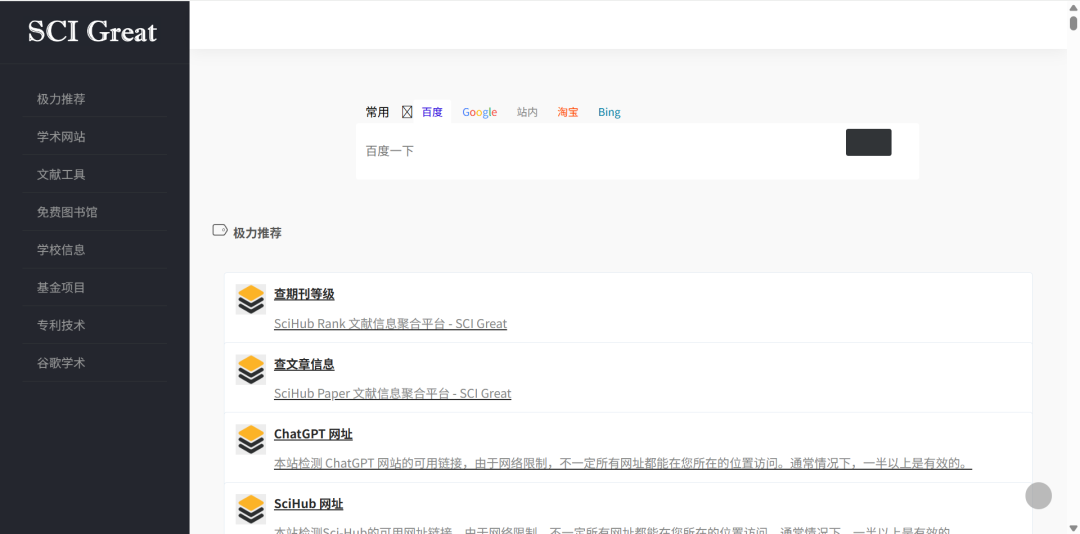Image resolution: width=1080 pixels, height=534 pixels.
Task: Click the SCI Great site logo
Action: [93, 32]
